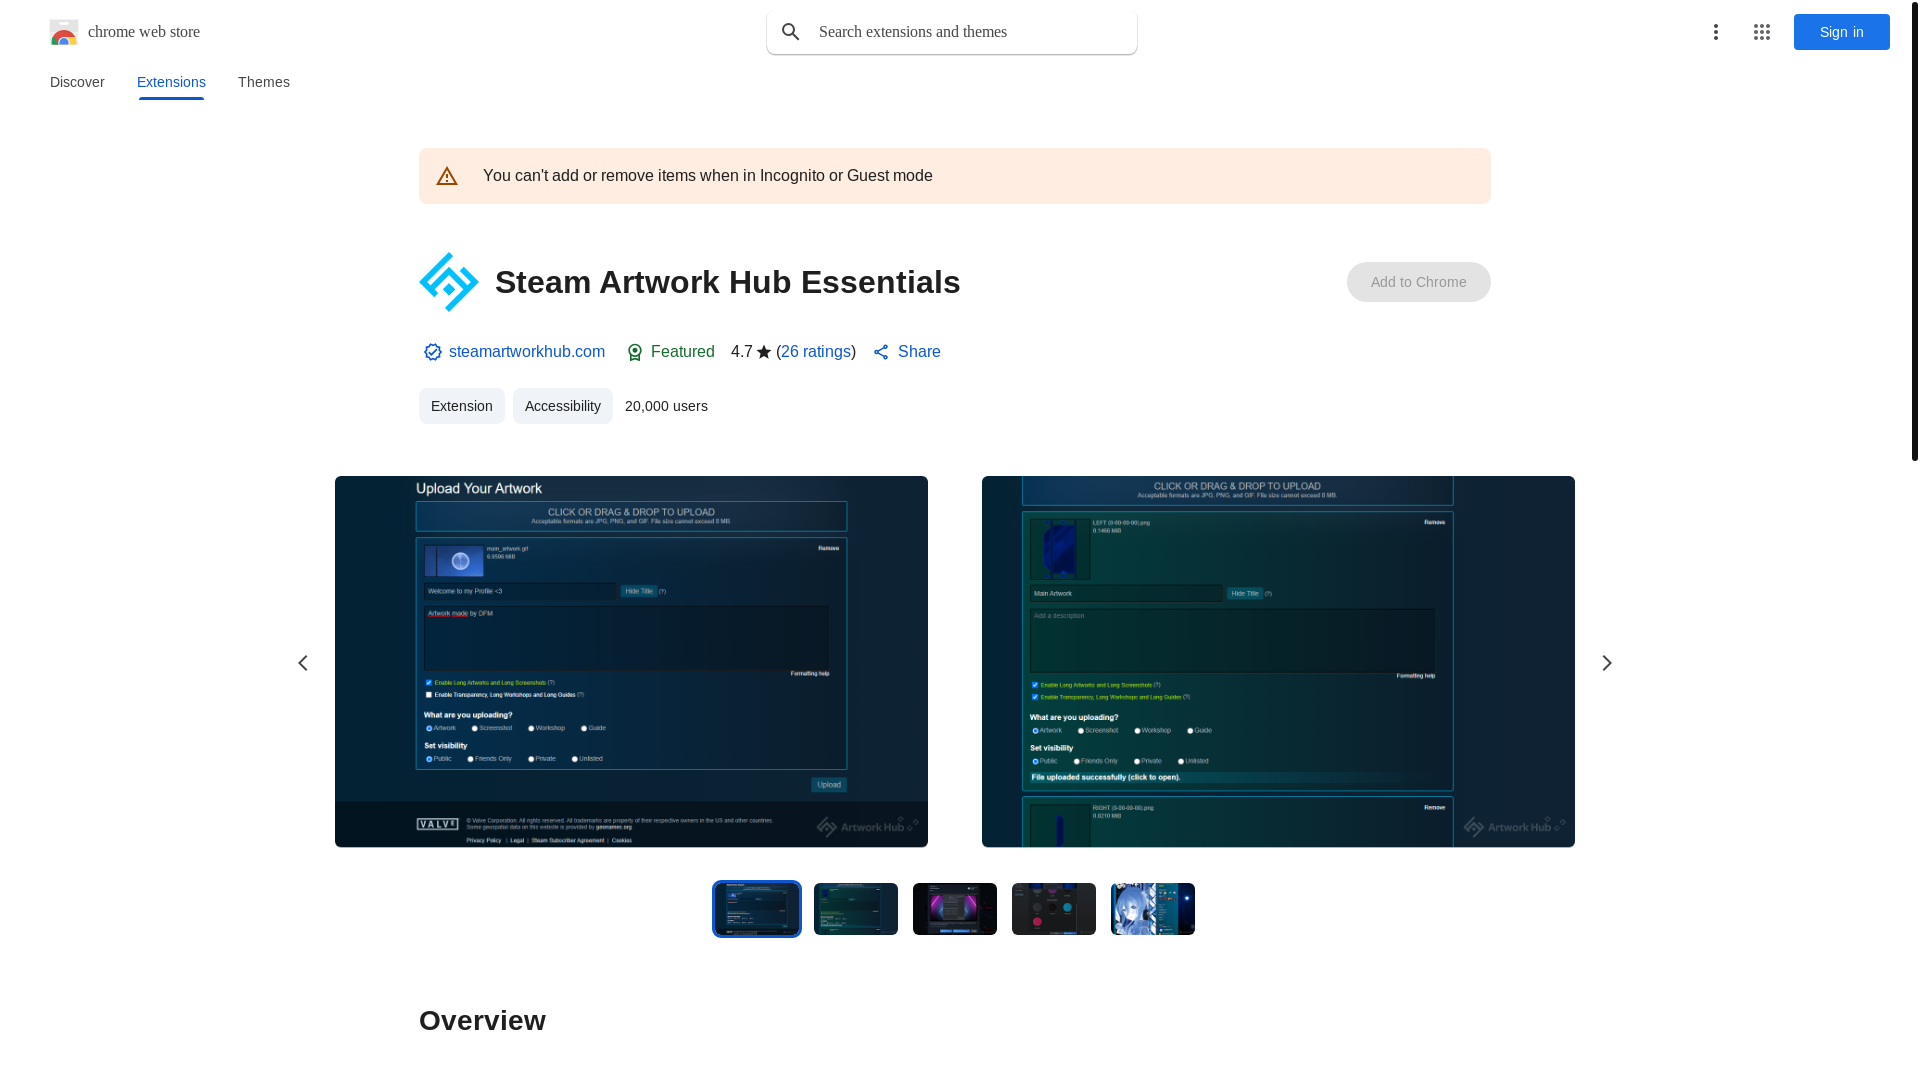
Task: Click the 20,000 users text
Action: tap(666, 406)
